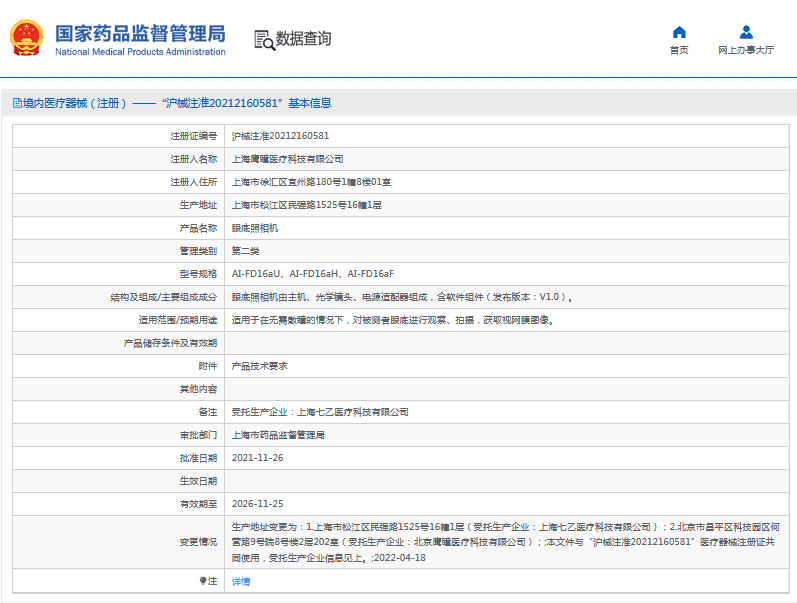Click the 结构及组成/主要组成成分 label

pos(164,297)
